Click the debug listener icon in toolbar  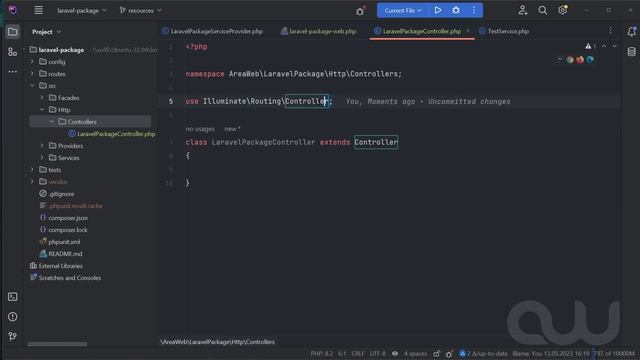(x=360, y=11)
